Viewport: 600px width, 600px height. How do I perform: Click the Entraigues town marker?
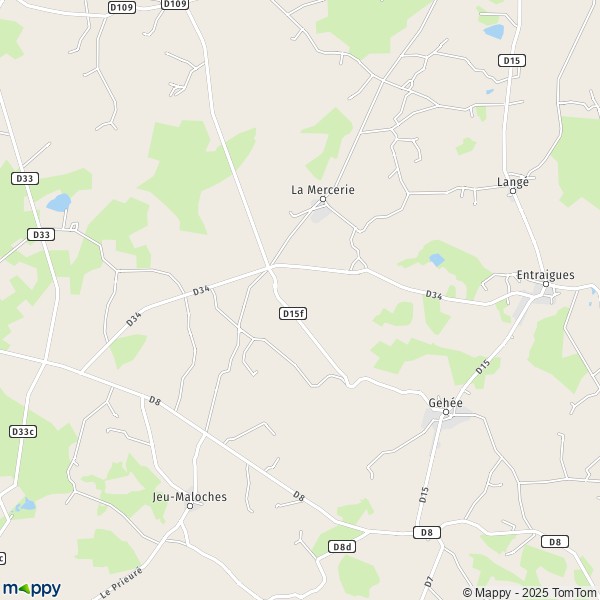coord(546,284)
